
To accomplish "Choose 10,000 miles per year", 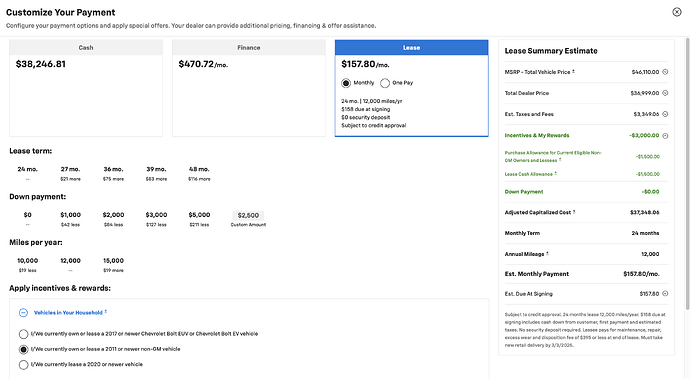I will [x=27, y=265].
